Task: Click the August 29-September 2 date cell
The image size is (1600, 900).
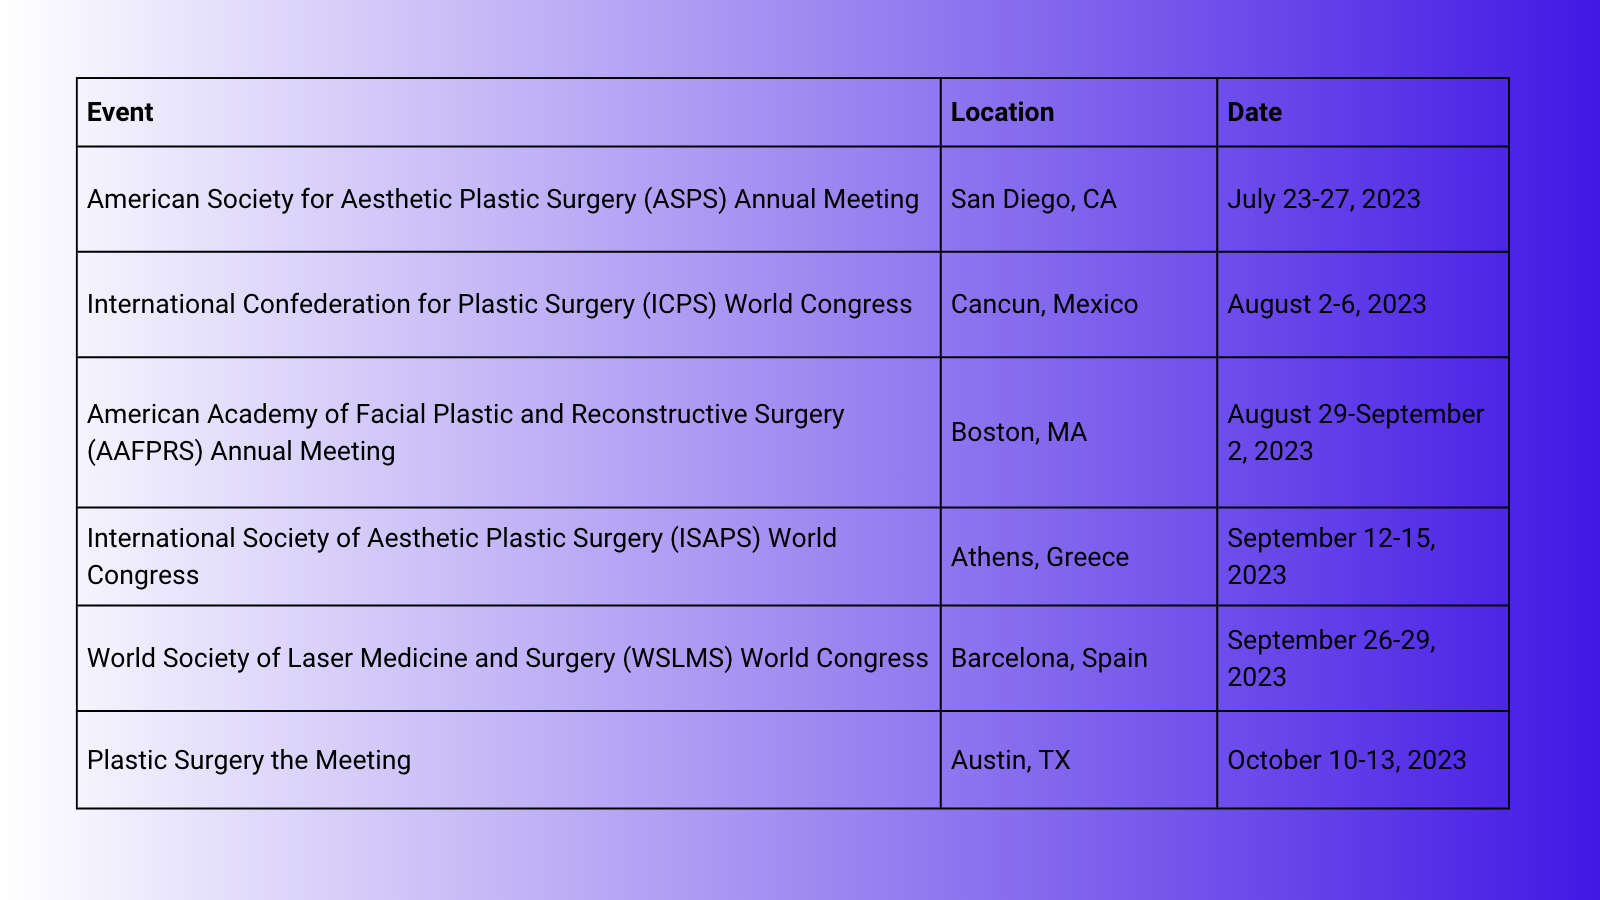Action: point(1363,432)
